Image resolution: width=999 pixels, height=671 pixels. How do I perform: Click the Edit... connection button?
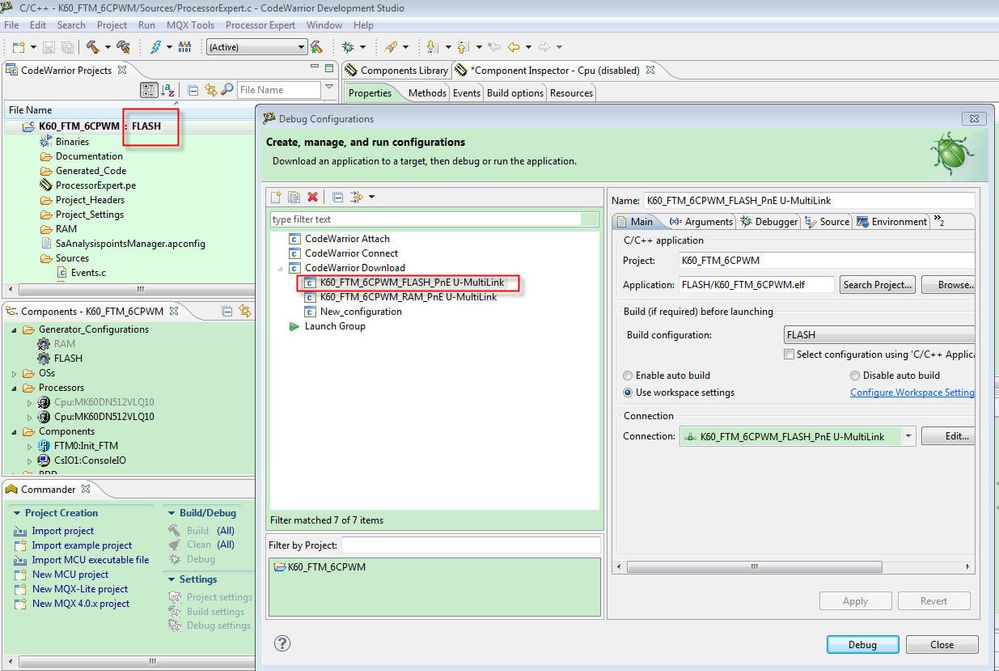[x=949, y=436]
